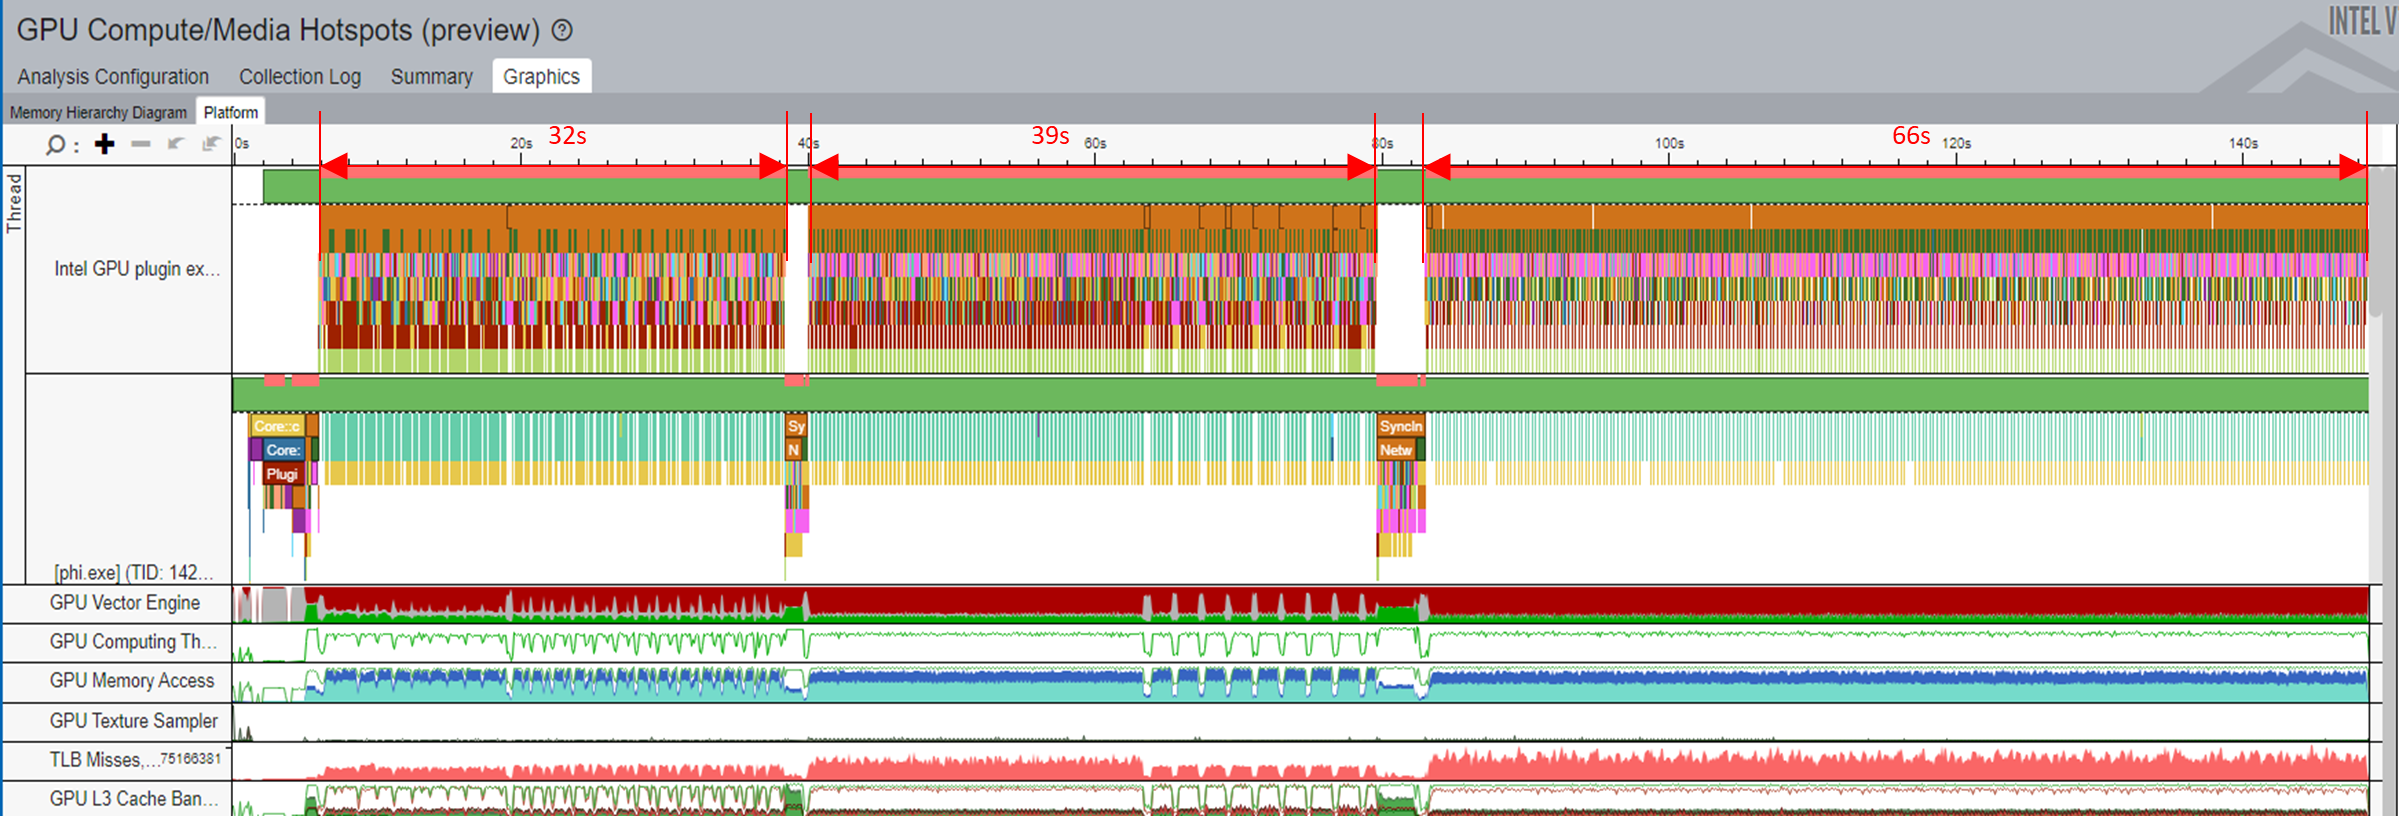Click the 60s mark on the time ruler
Viewport: 2399px width, 816px height.
coord(1095,144)
